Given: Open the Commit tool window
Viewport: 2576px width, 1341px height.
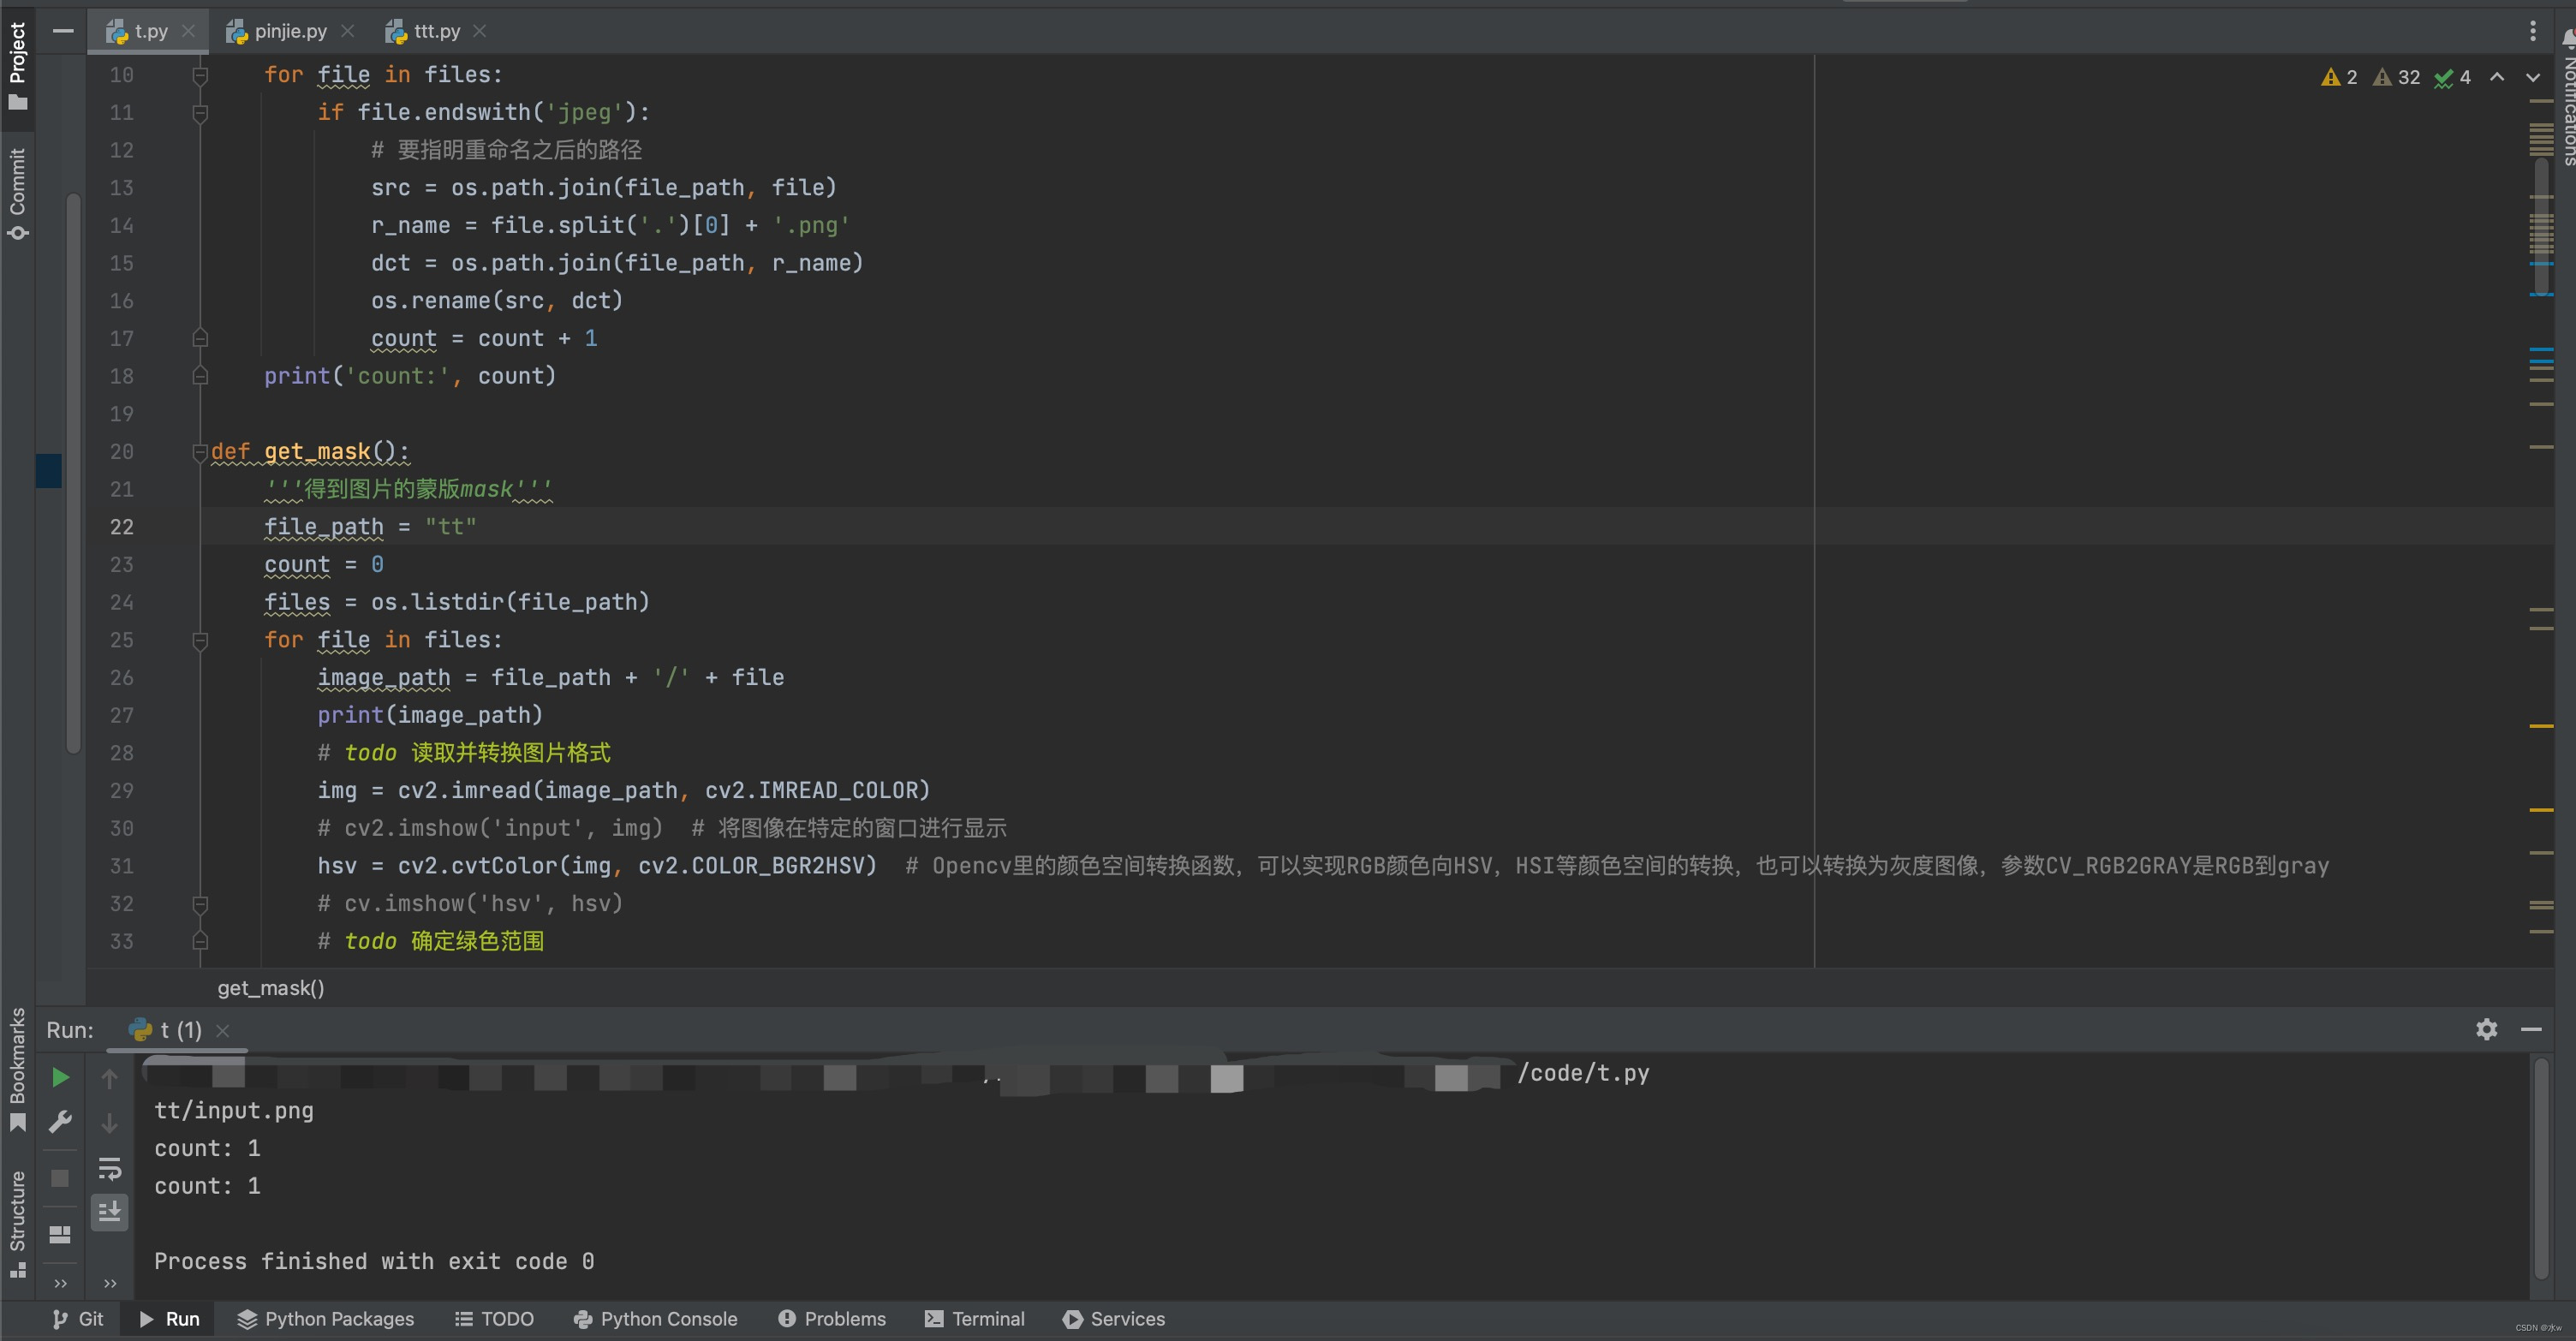Looking at the screenshot, I should (x=18, y=190).
